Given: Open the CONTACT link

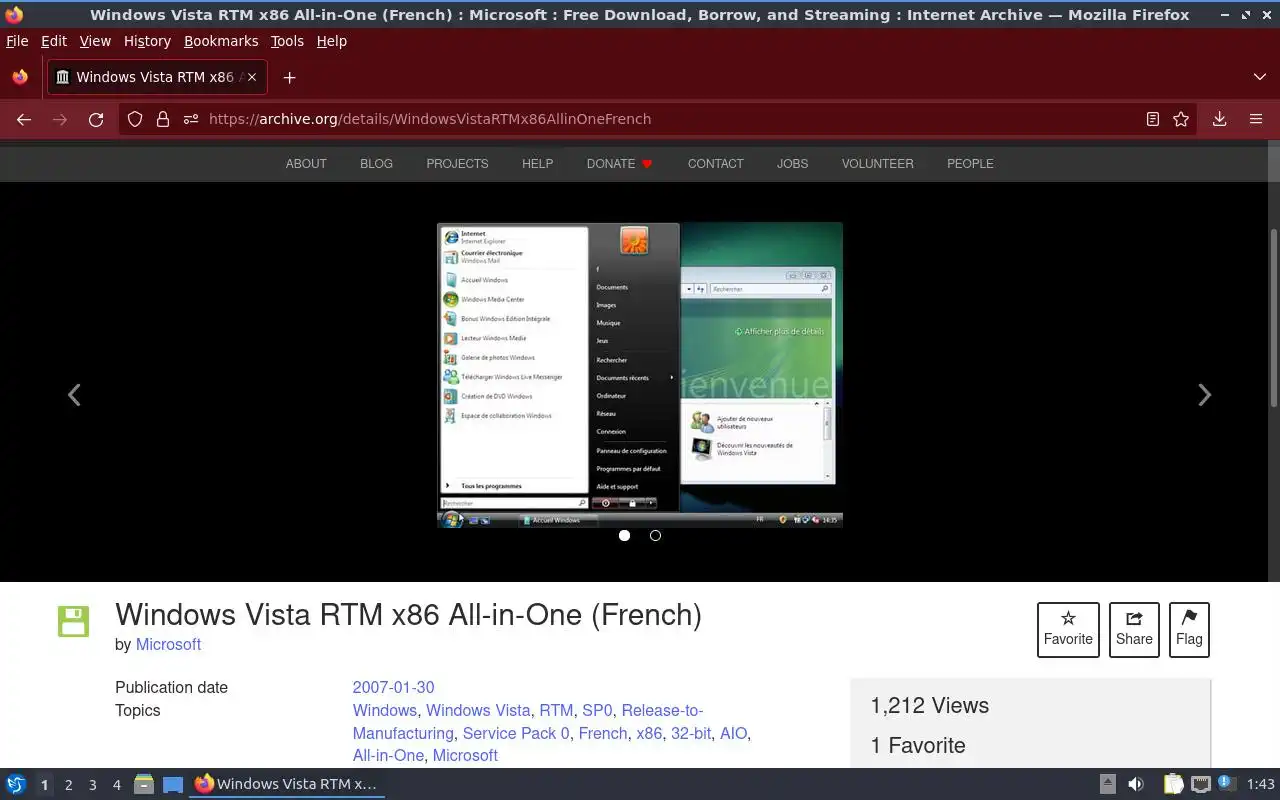Looking at the screenshot, I should [715, 163].
